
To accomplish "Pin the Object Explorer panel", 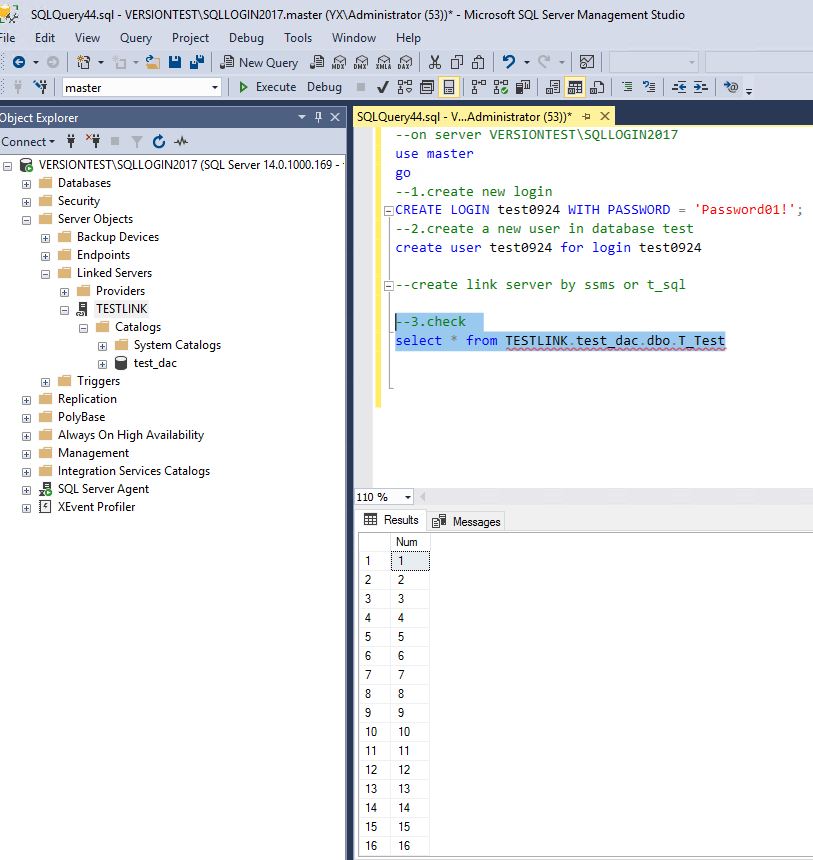I will pyautogui.click(x=319, y=117).
